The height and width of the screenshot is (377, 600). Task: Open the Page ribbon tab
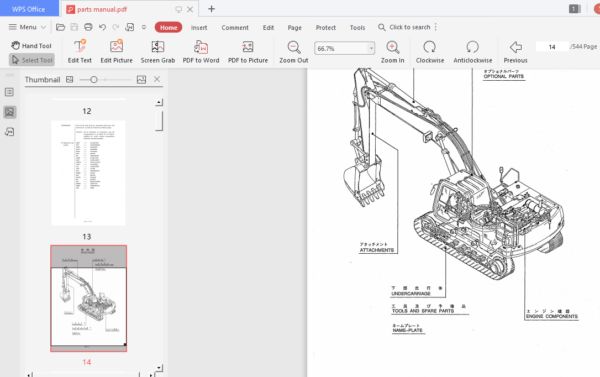click(295, 28)
